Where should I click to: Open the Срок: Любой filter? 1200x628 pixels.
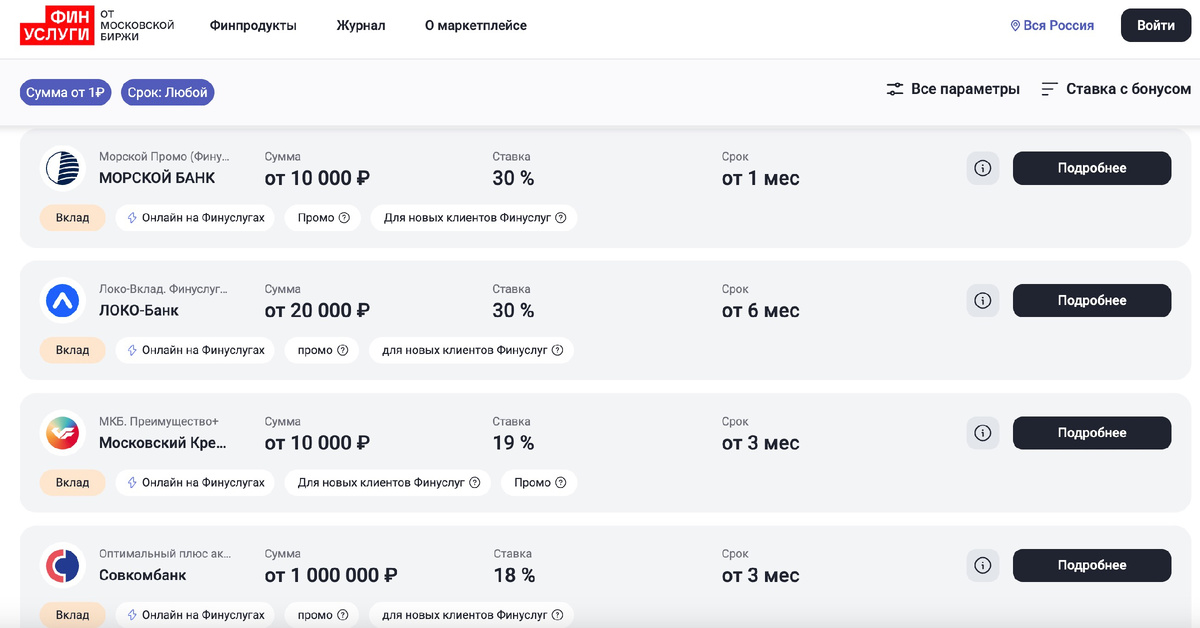tap(168, 93)
